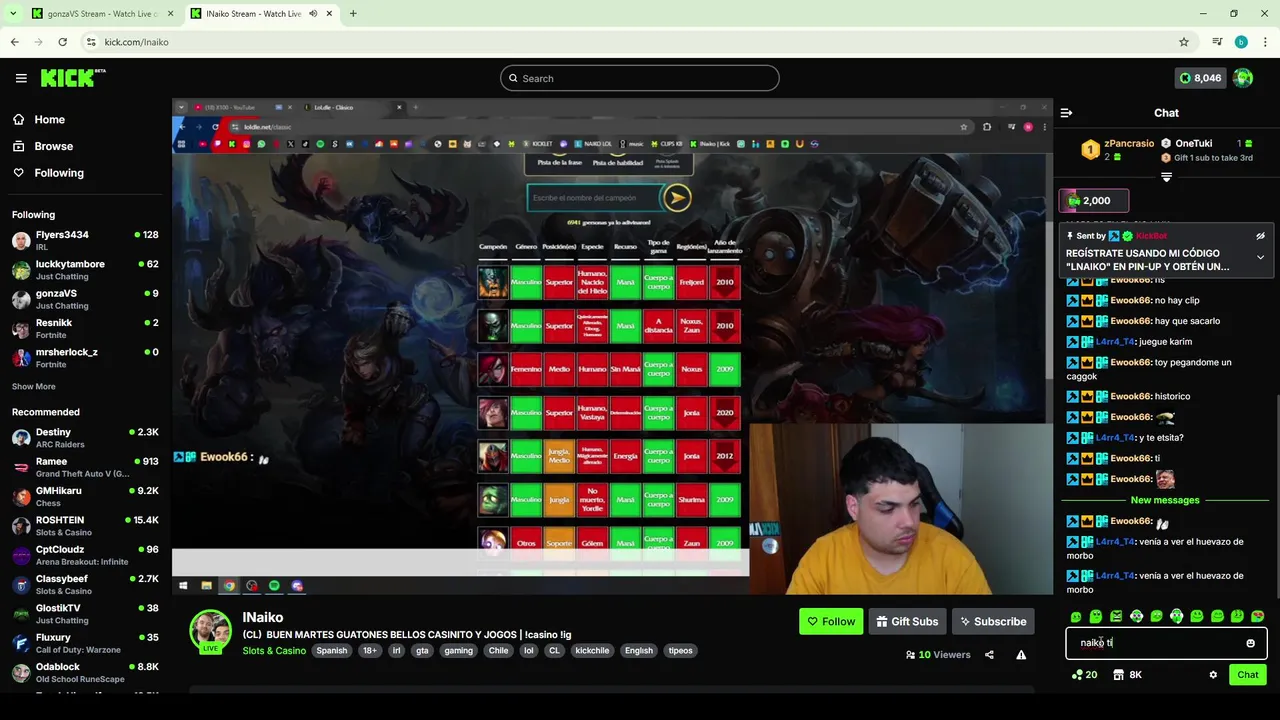Screen dimensions: 1280x720
Task: Open a new browser tab
Action: 353,14
